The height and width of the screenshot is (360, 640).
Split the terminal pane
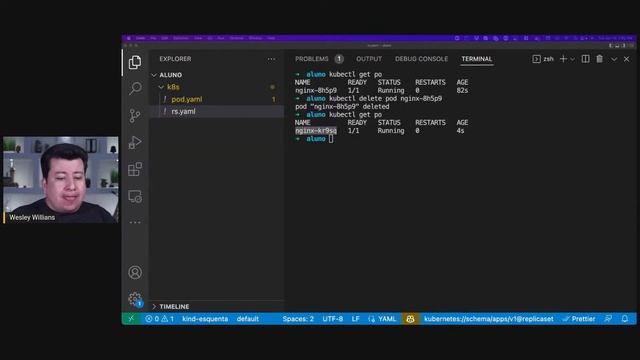pos(585,59)
